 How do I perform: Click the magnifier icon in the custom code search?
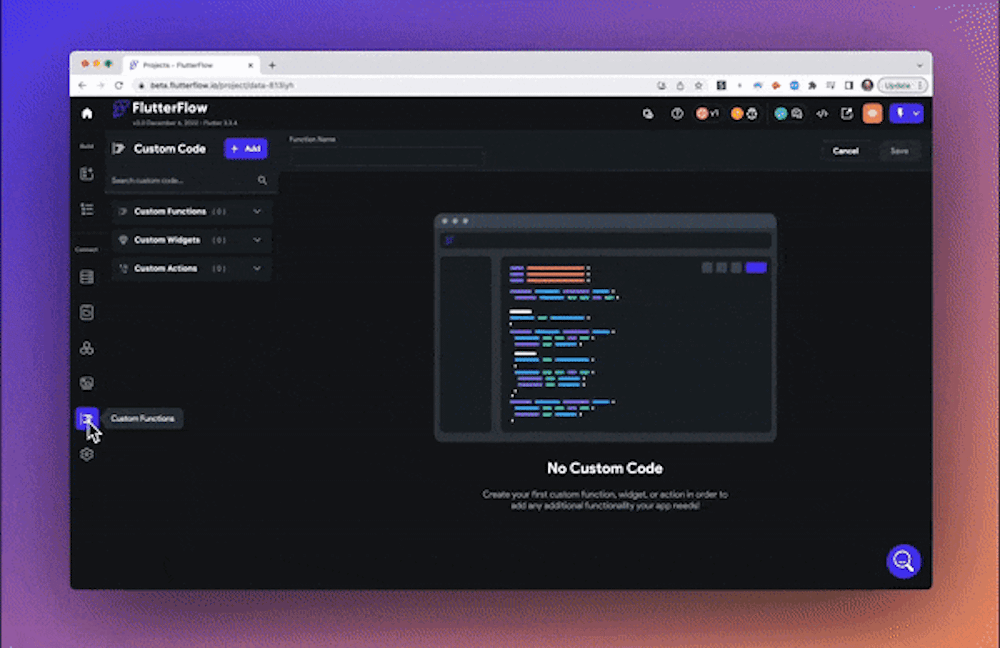[262, 180]
